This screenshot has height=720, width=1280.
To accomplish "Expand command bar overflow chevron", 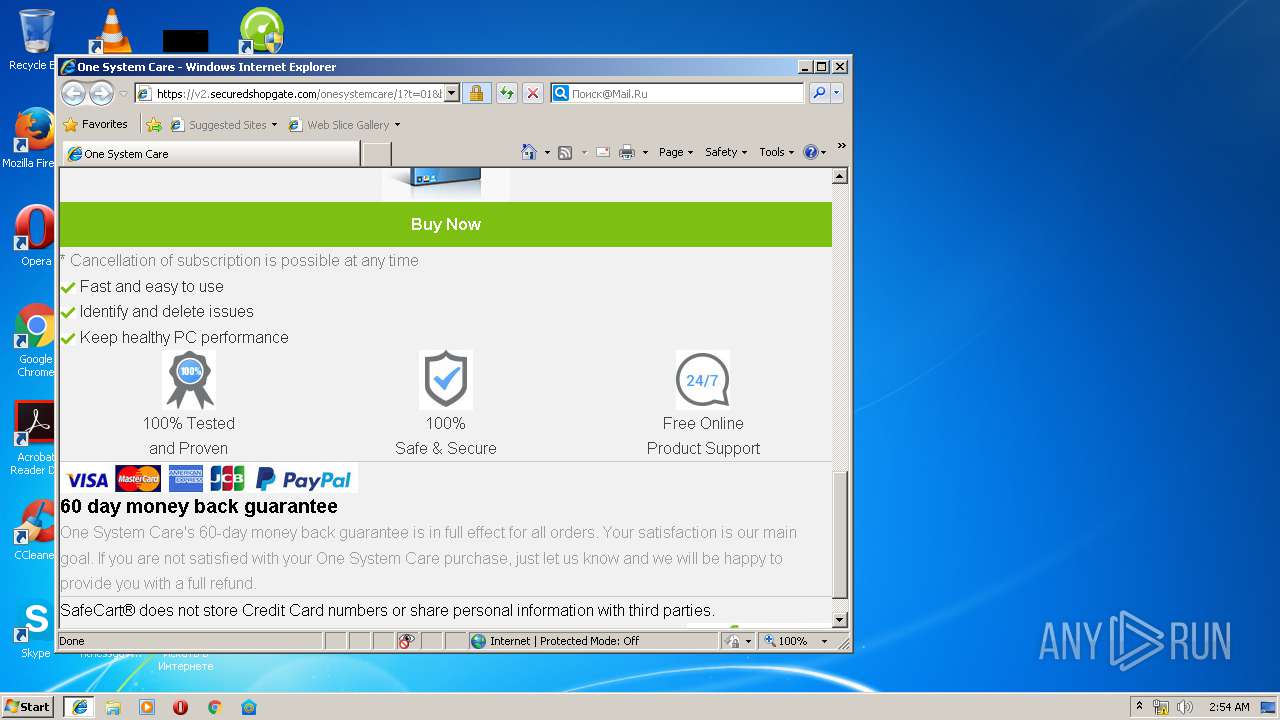I will (842, 147).
